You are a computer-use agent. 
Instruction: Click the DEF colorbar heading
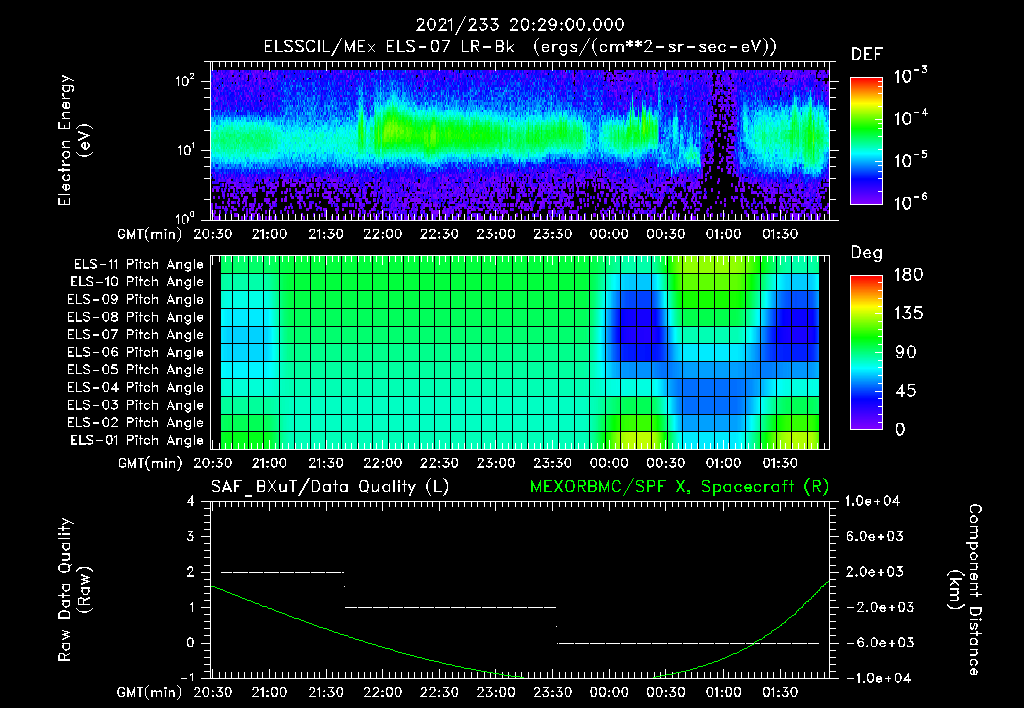[x=867, y=54]
